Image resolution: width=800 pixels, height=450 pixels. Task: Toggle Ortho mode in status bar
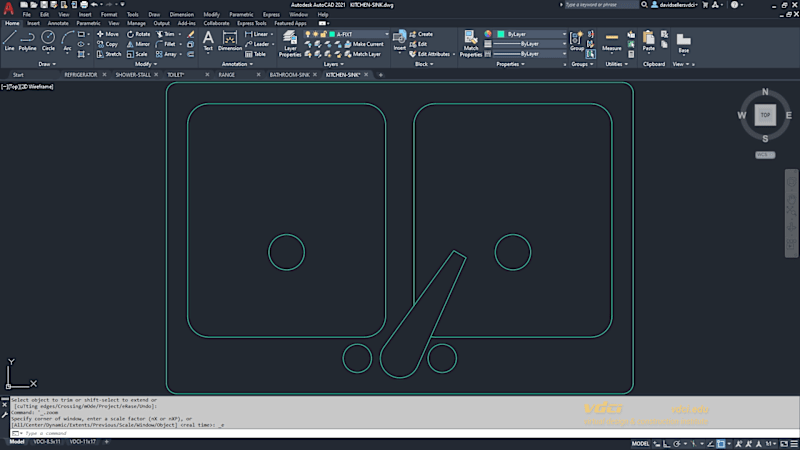(666, 444)
